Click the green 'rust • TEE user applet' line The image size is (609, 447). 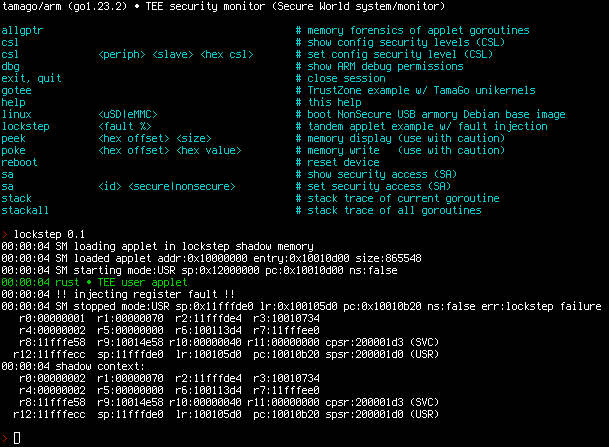pyautogui.click(x=94, y=282)
